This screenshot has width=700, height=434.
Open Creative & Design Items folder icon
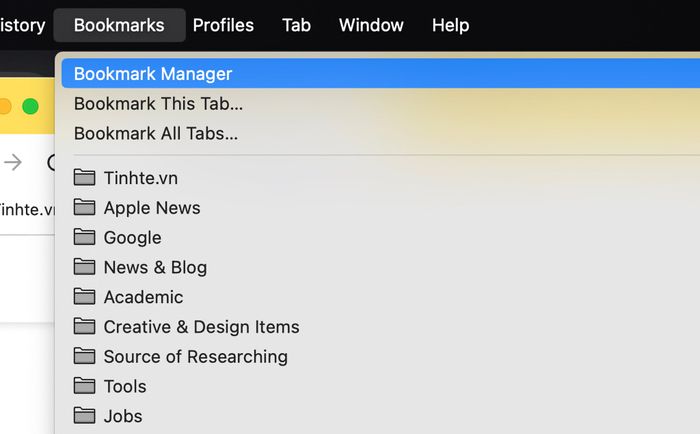click(84, 326)
